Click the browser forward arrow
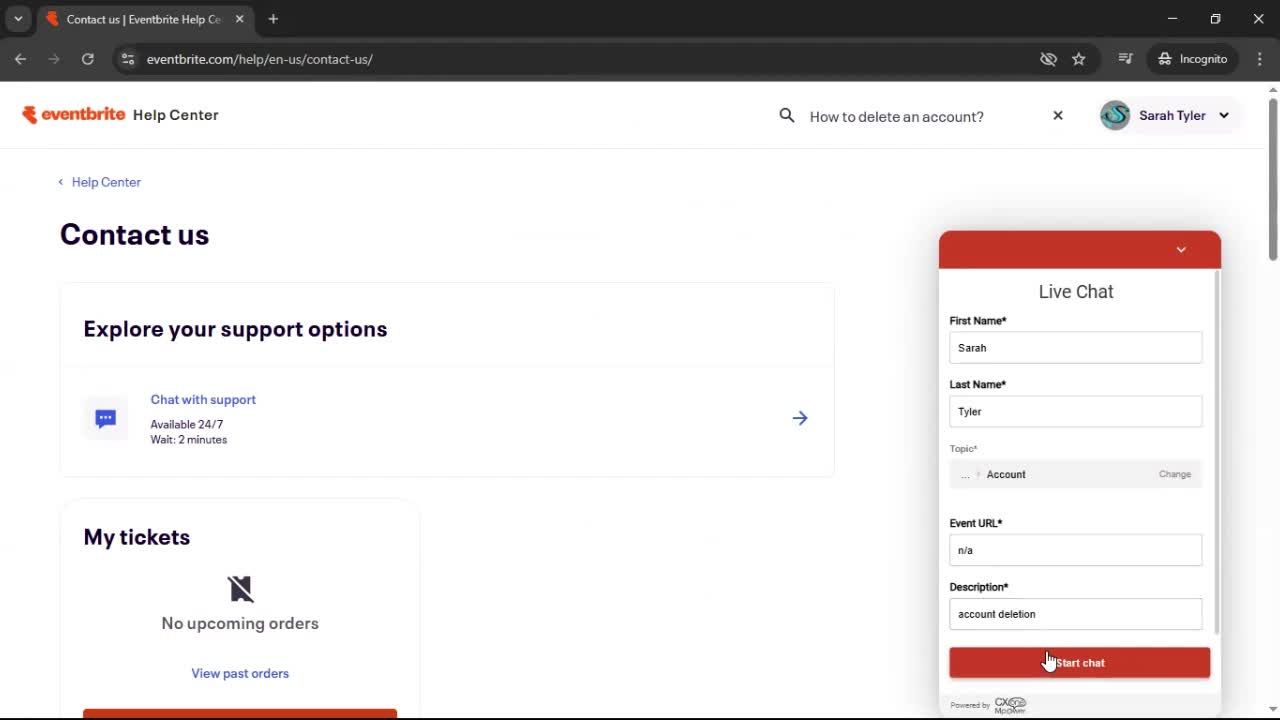This screenshot has height=720, width=1280. pyautogui.click(x=54, y=59)
